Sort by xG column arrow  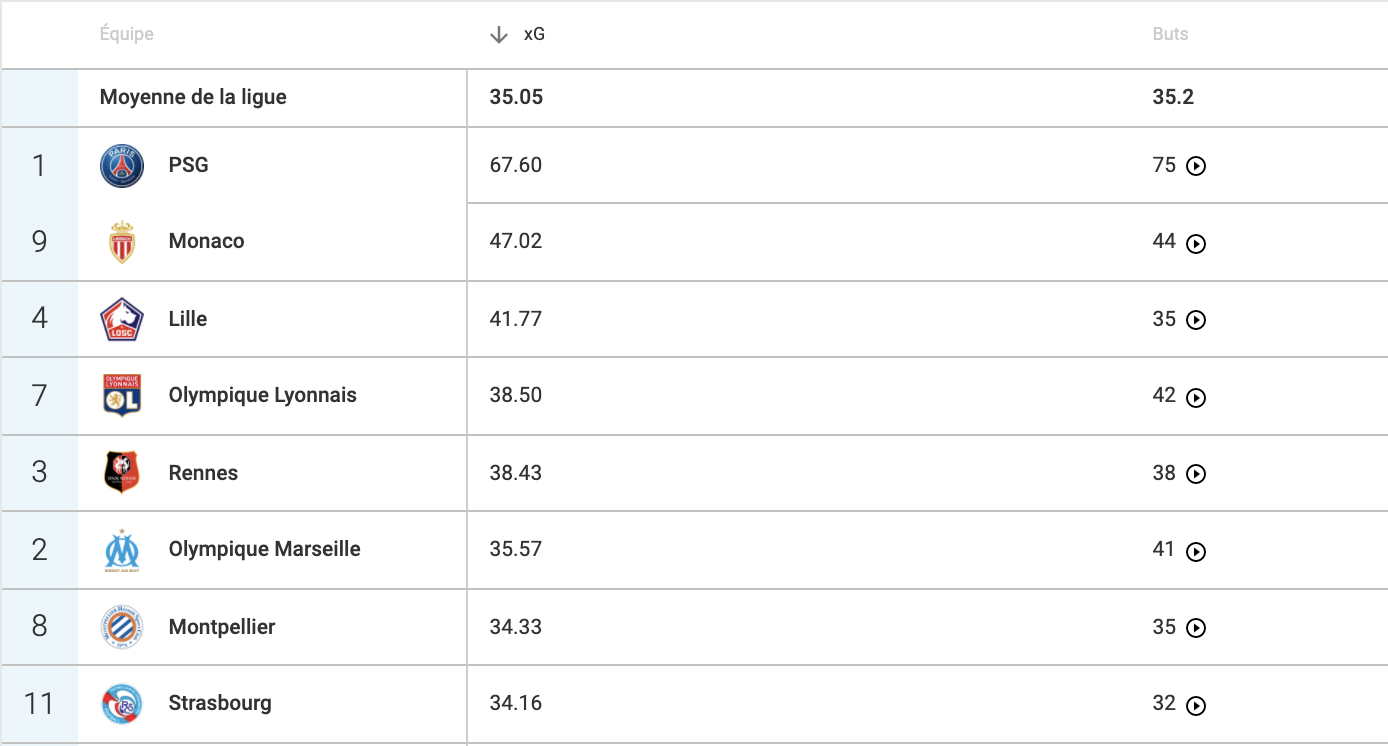499,35
